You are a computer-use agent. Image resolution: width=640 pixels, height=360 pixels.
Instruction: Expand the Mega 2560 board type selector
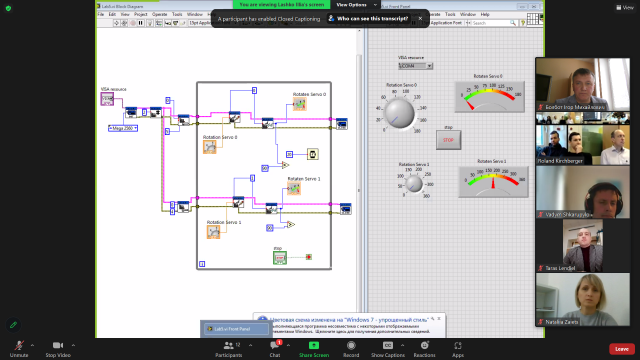[x=123, y=128]
